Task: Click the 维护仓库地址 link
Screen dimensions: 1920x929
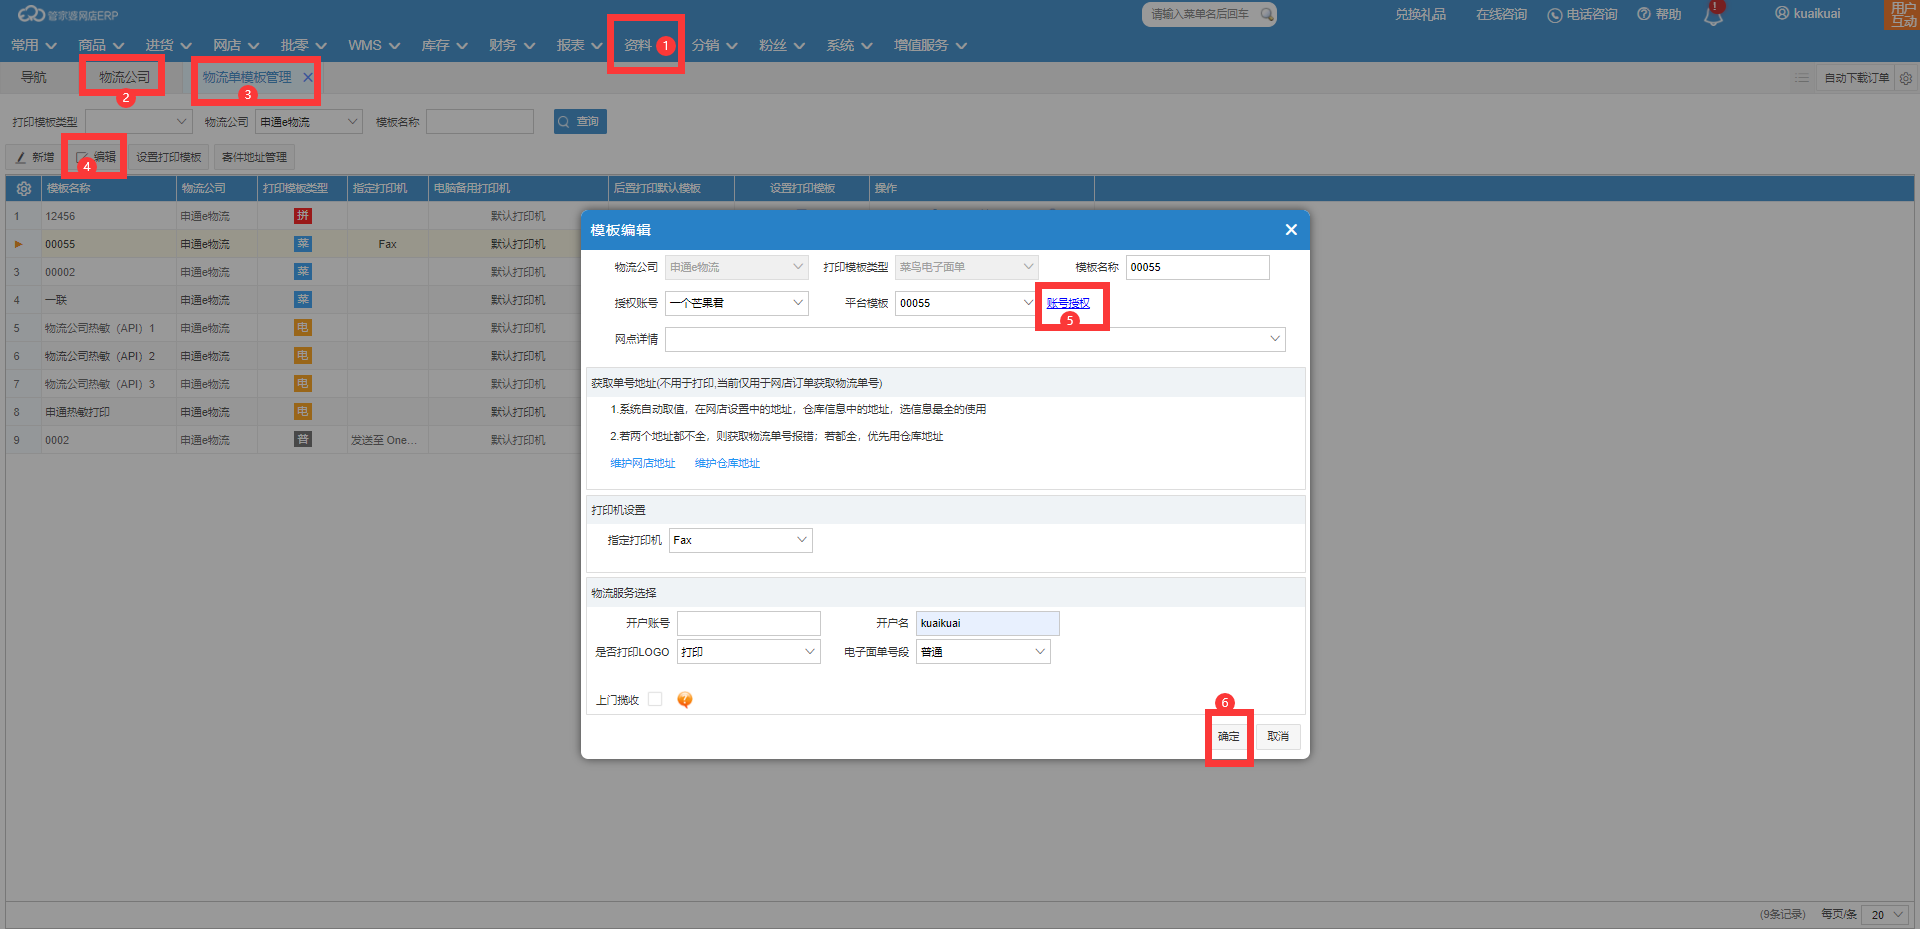Action: pyautogui.click(x=727, y=463)
